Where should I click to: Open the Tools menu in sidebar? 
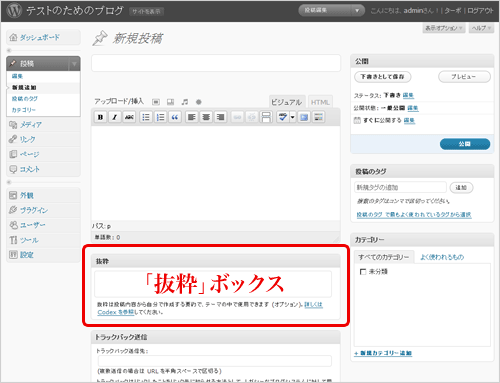[x=43, y=240]
